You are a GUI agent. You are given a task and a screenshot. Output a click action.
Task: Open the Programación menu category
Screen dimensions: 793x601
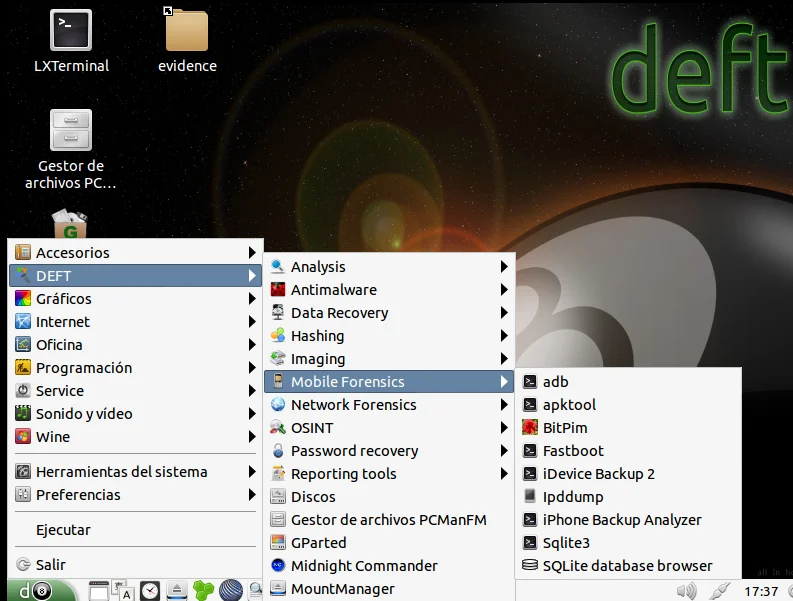pos(136,368)
